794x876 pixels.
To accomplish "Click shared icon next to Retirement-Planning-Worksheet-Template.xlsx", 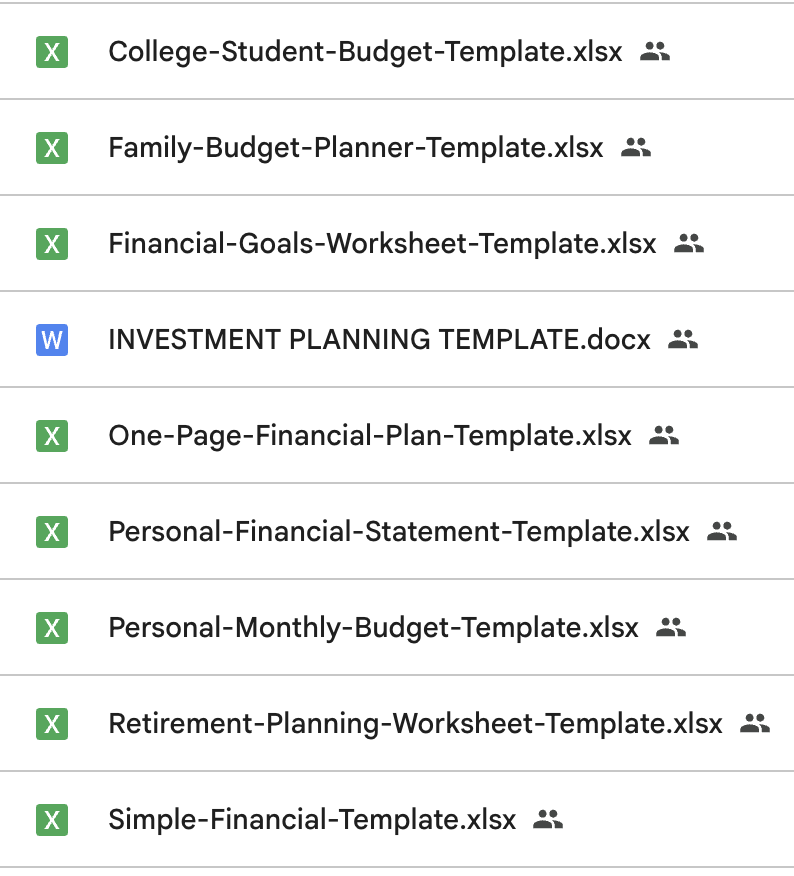I will point(755,723).
